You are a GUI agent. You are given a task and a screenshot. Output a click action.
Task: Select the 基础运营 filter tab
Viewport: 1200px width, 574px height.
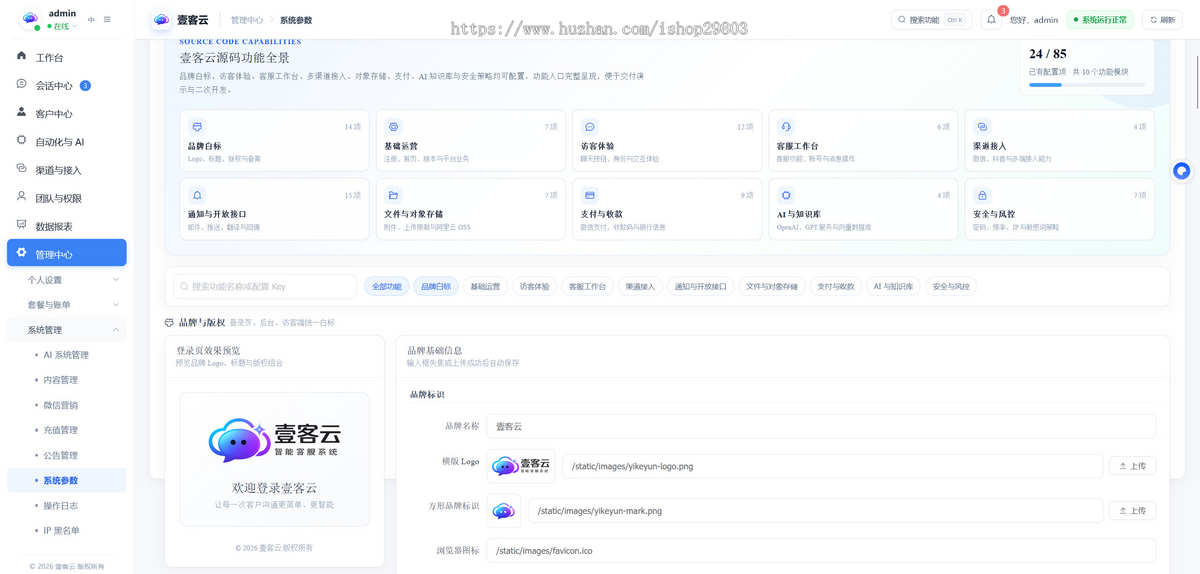pos(485,287)
